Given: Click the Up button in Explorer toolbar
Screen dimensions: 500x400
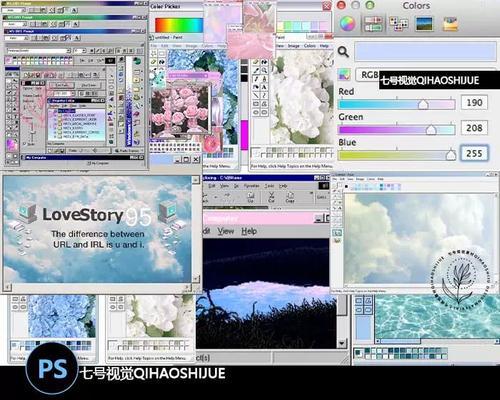Looking at the screenshot, I should pos(251,197).
